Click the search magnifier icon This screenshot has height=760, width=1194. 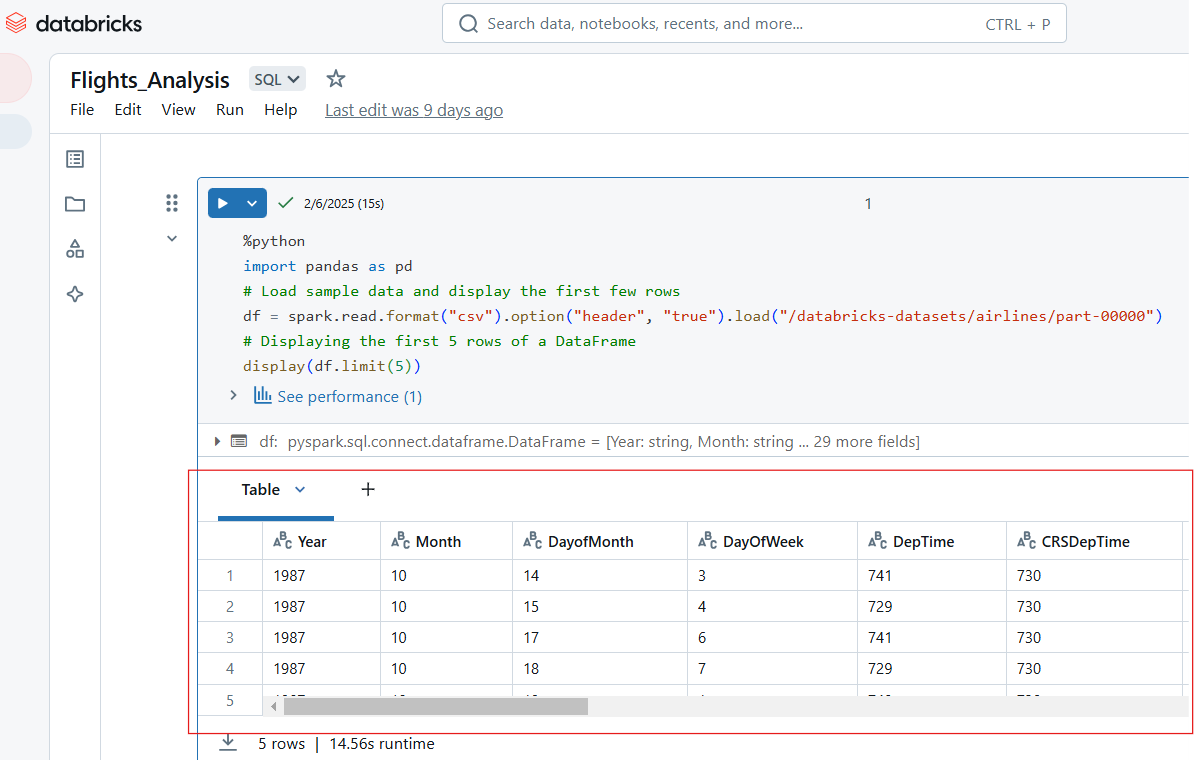[468, 24]
